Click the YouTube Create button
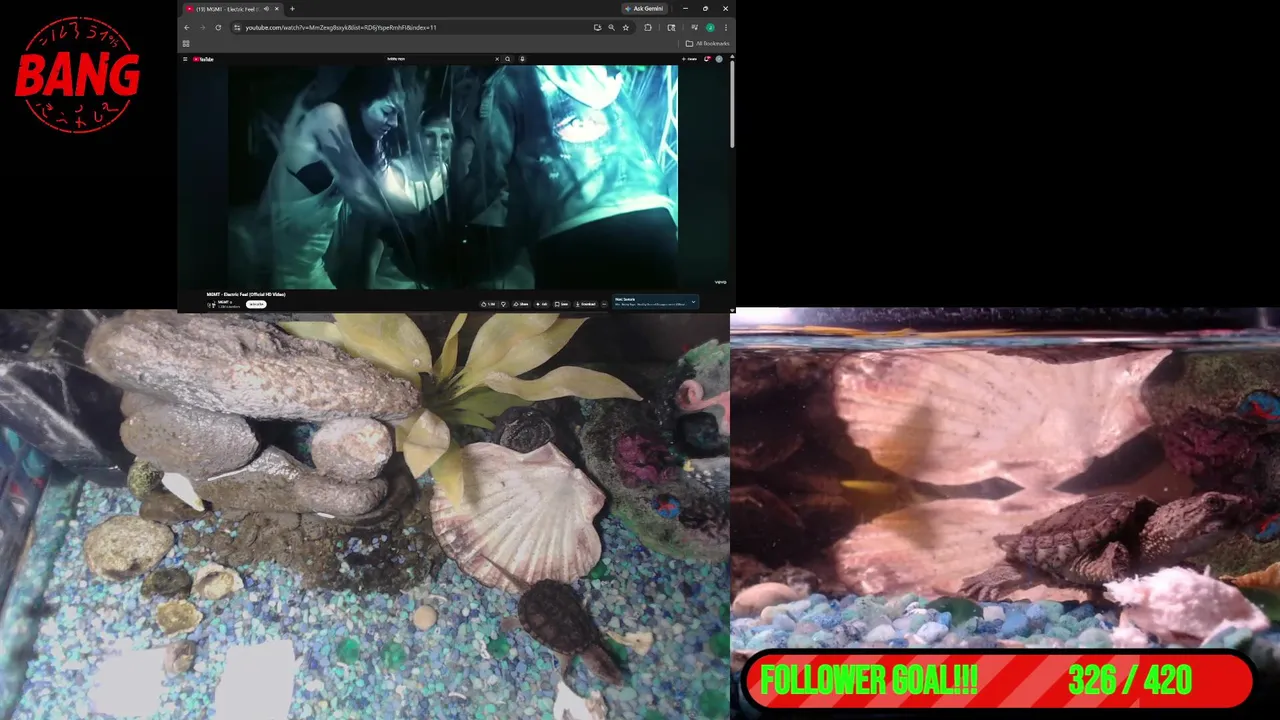1280x720 pixels. (x=689, y=59)
